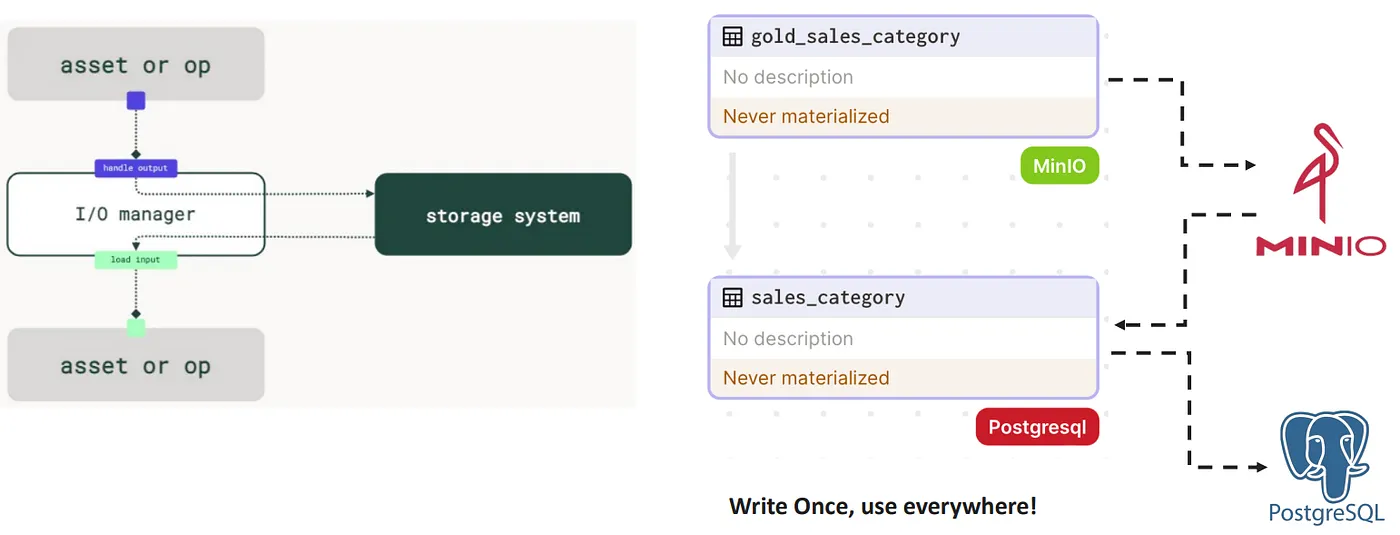Click the green "load input" label
This screenshot has height=535, width=1400.
point(136,260)
